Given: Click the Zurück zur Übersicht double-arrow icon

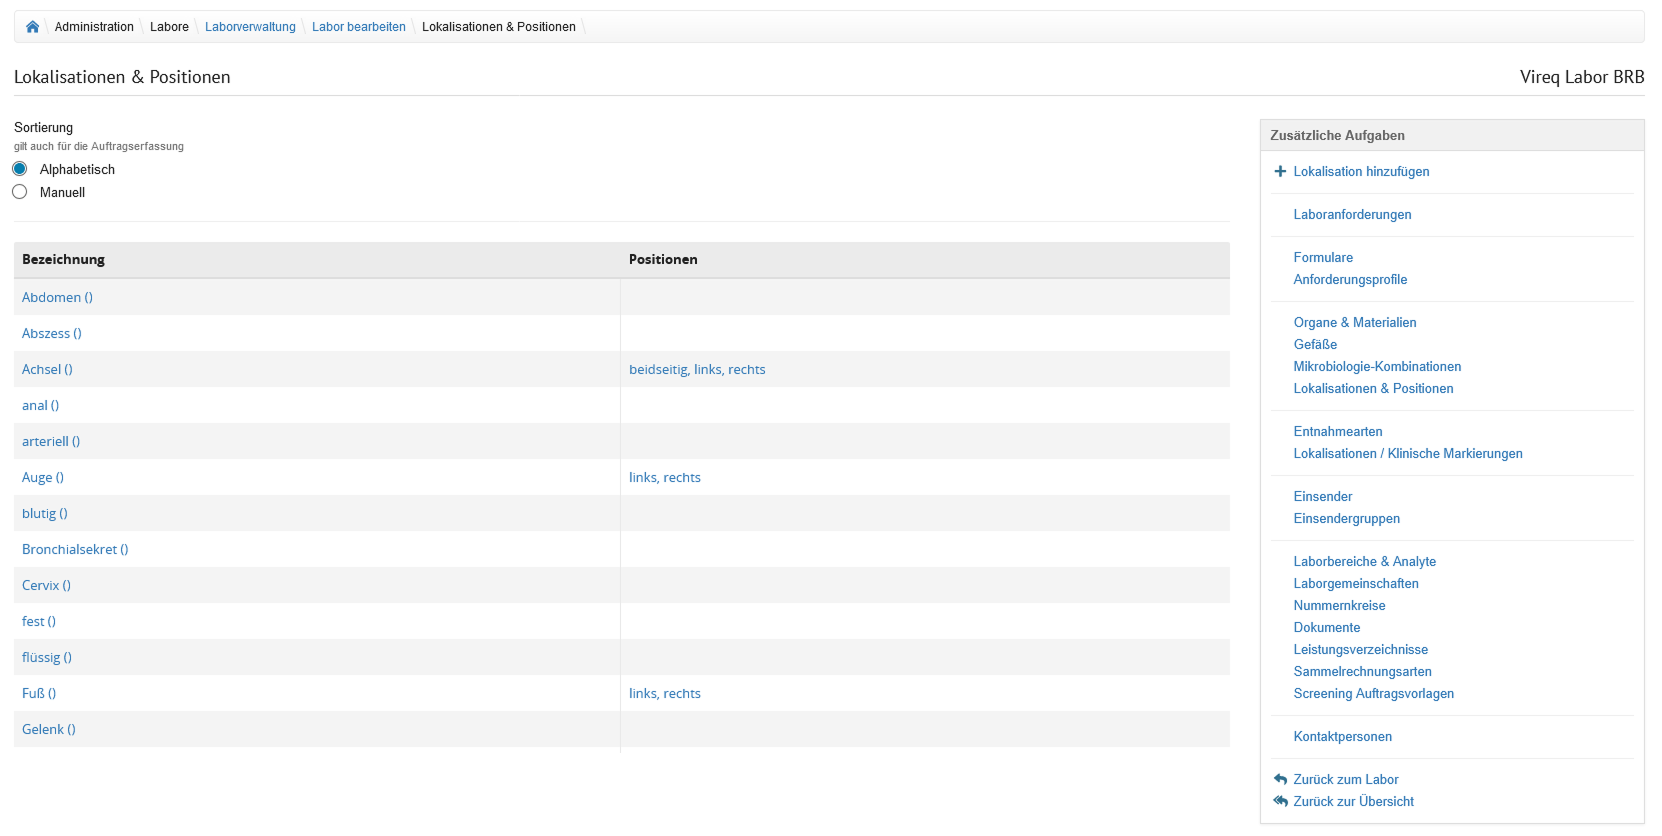Looking at the screenshot, I should tap(1280, 801).
